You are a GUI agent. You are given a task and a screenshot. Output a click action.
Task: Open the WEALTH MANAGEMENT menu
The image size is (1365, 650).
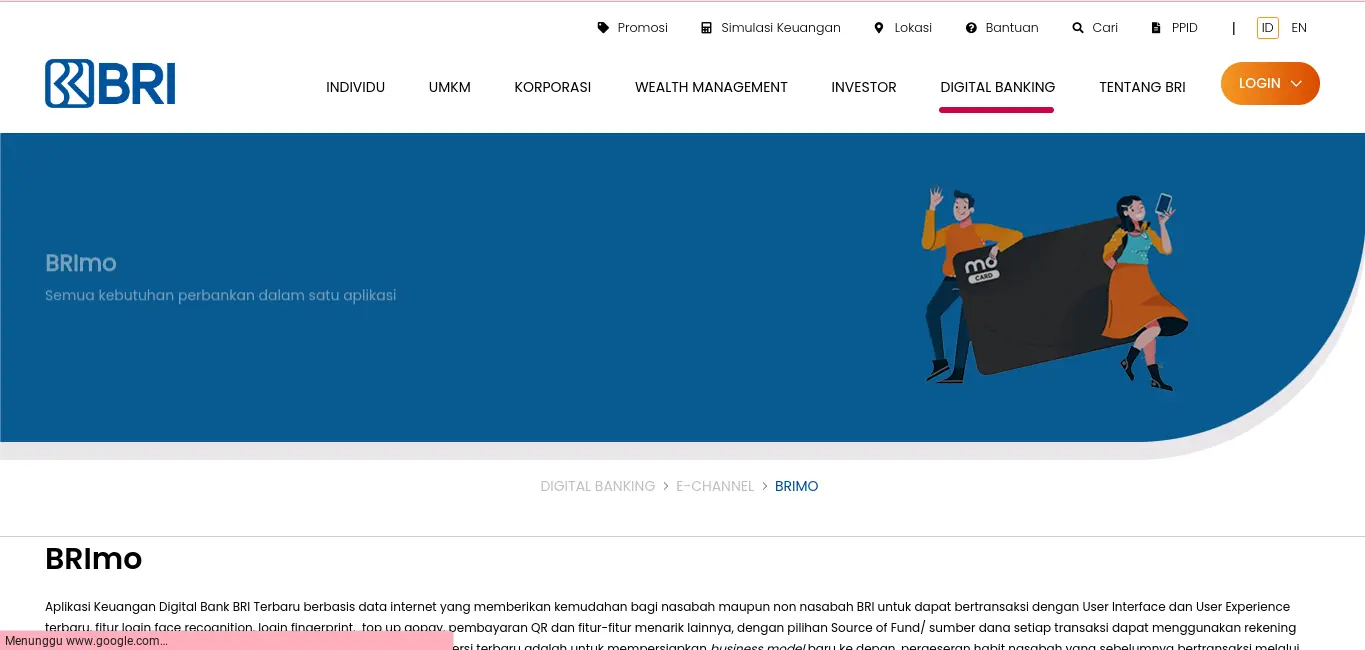711,87
